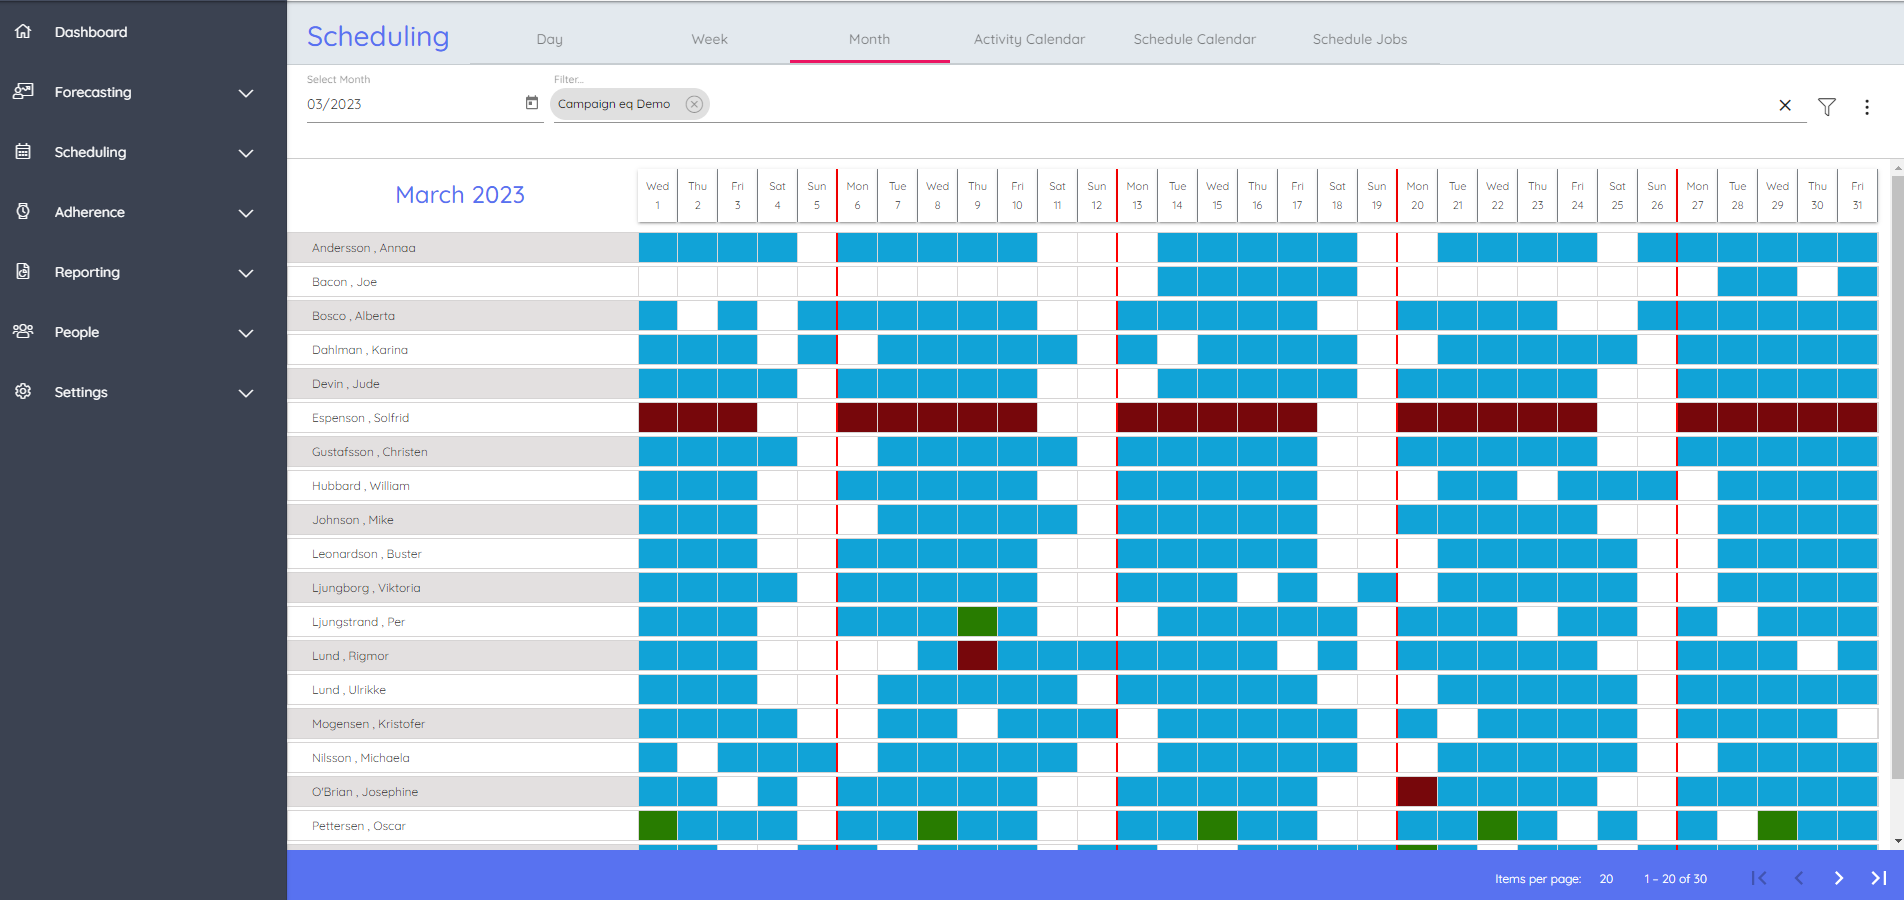Jump to the last page of results
The image size is (1904, 900).
click(x=1878, y=878)
